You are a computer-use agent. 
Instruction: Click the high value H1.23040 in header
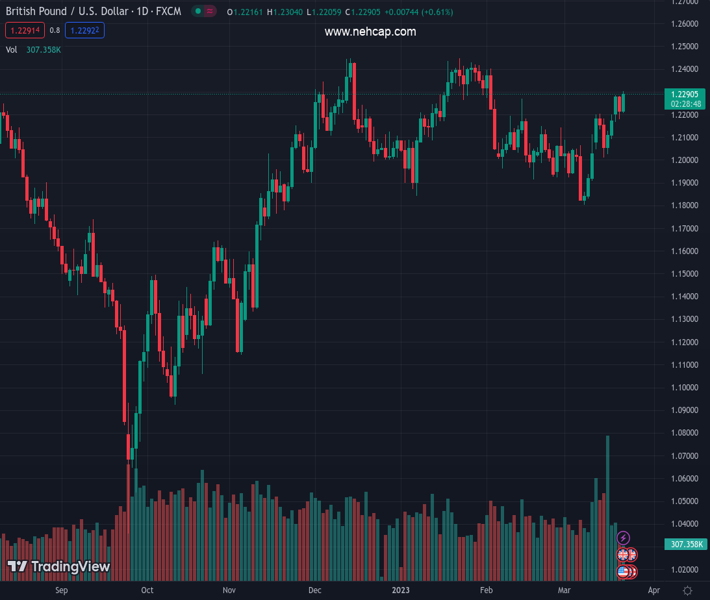coord(285,12)
